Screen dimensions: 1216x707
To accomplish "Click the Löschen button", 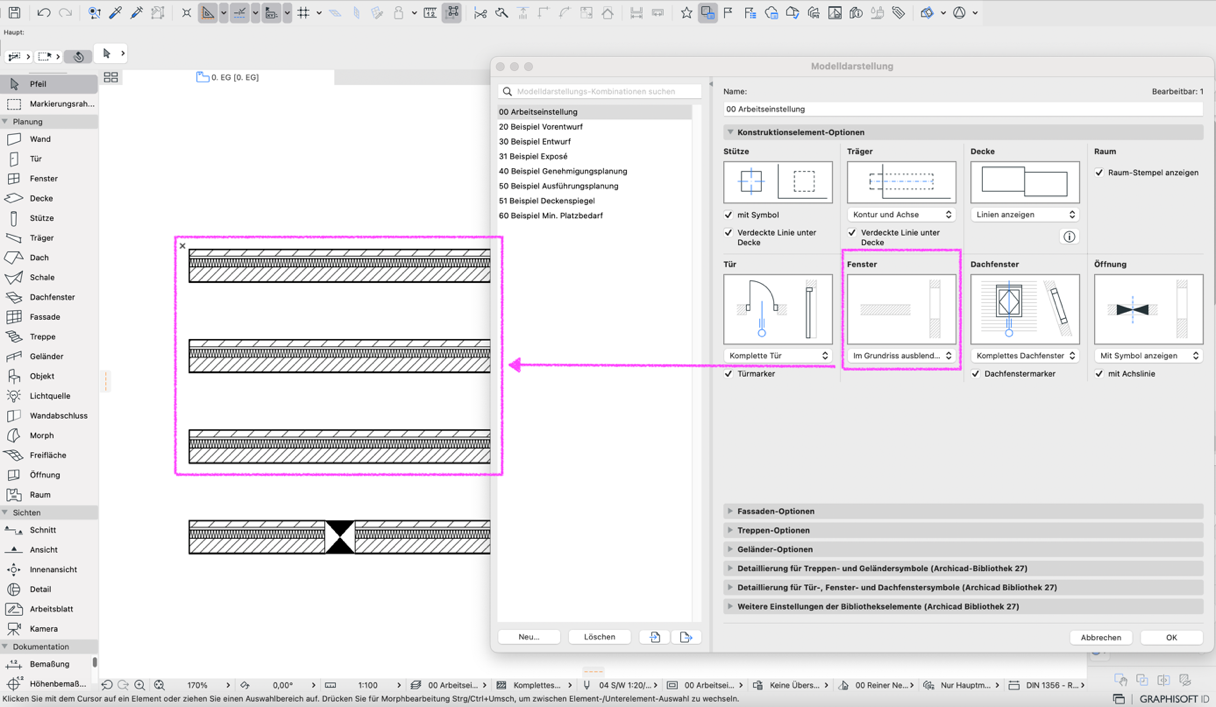I will 600,637.
